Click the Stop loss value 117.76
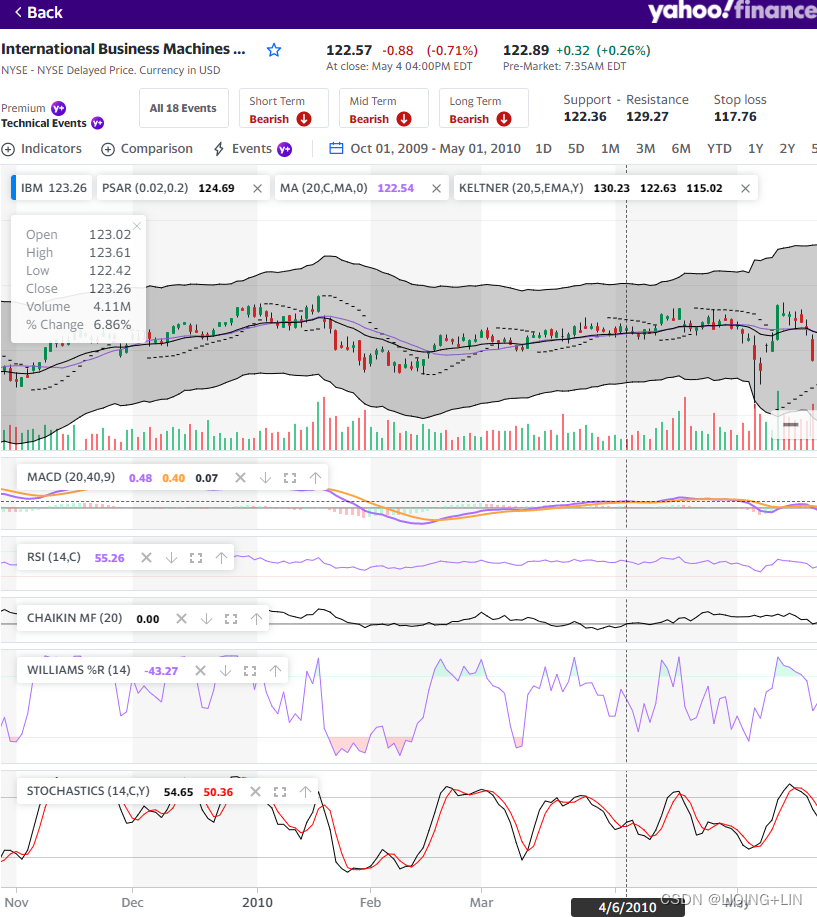Image resolution: width=817 pixels, height=917 pixels. tap(735, 116)
